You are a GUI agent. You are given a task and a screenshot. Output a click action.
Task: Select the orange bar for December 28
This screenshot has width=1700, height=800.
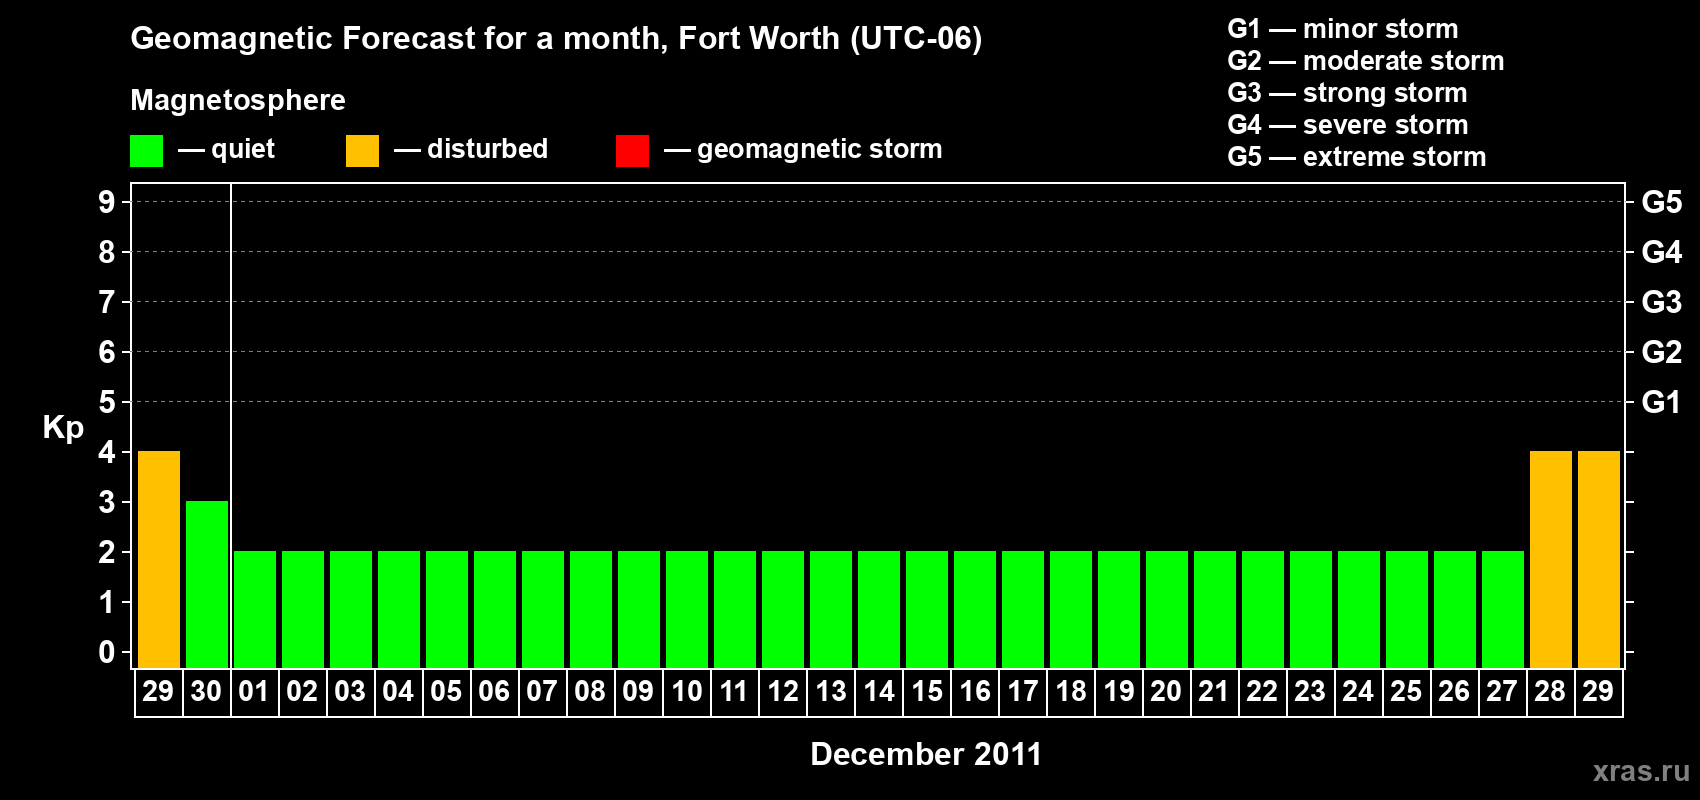[x=1551, y=559]
